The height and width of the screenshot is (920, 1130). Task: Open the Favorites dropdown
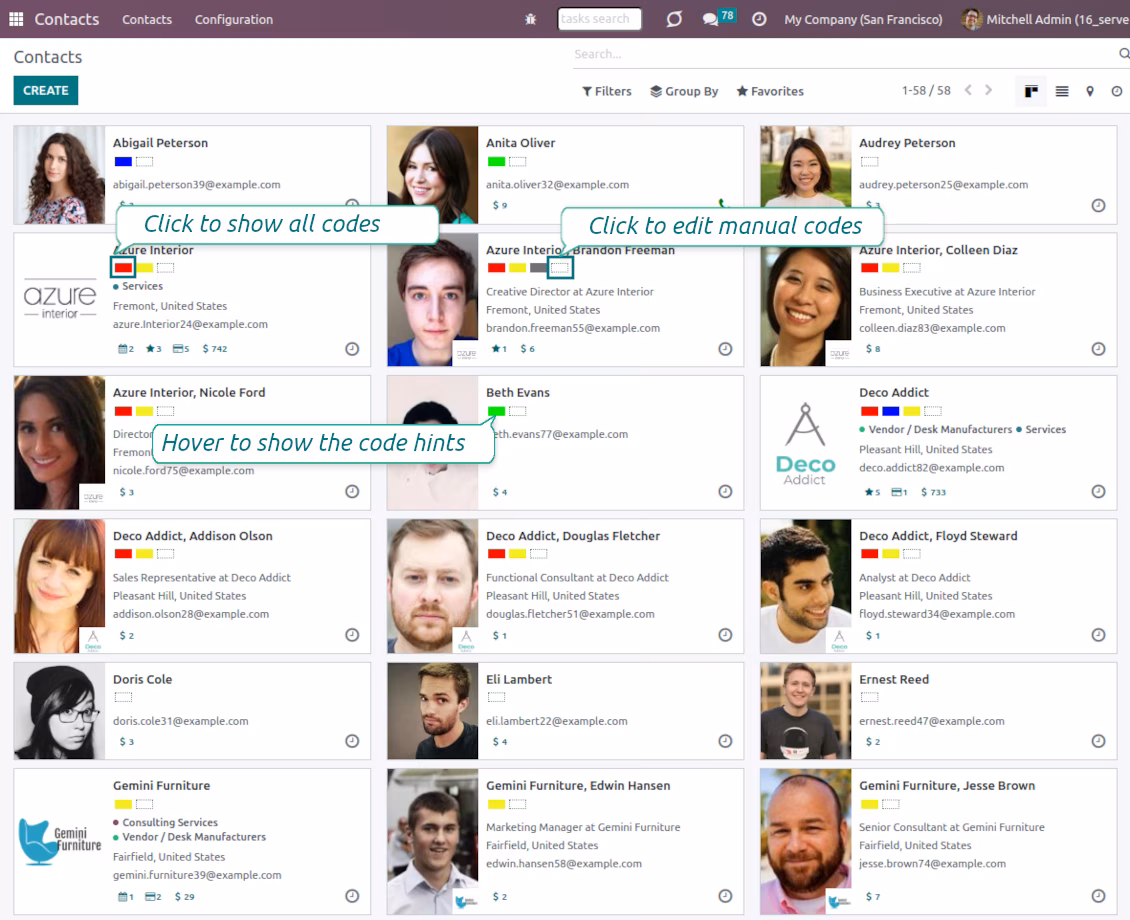point(770,91)
